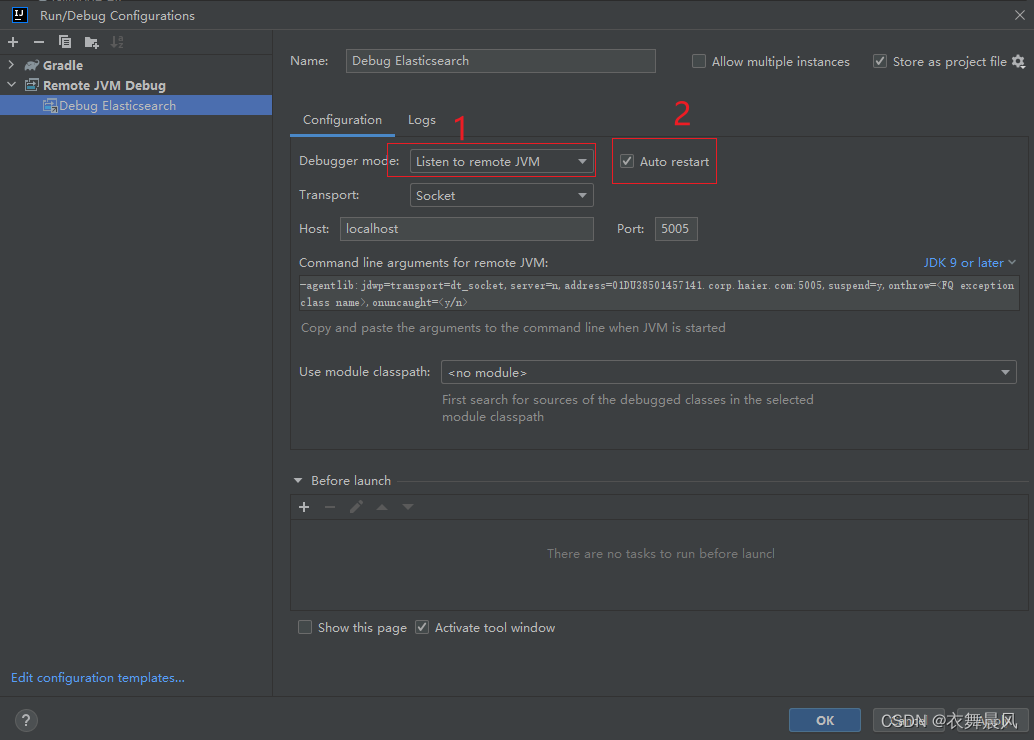Copy the selected configuration

[x=65, y=42]
